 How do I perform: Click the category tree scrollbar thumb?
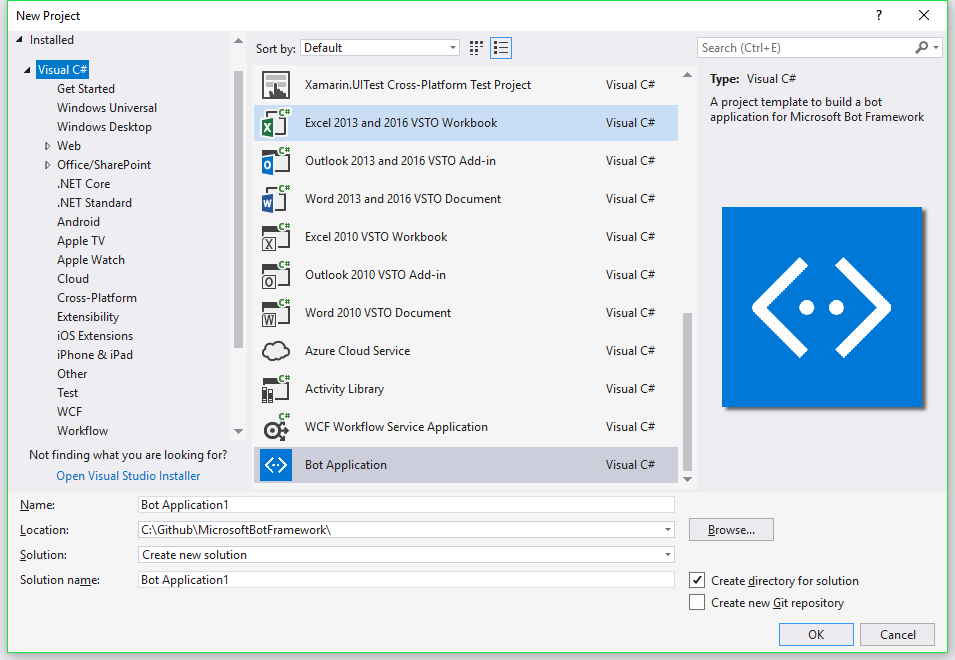(x=238, y=209)
